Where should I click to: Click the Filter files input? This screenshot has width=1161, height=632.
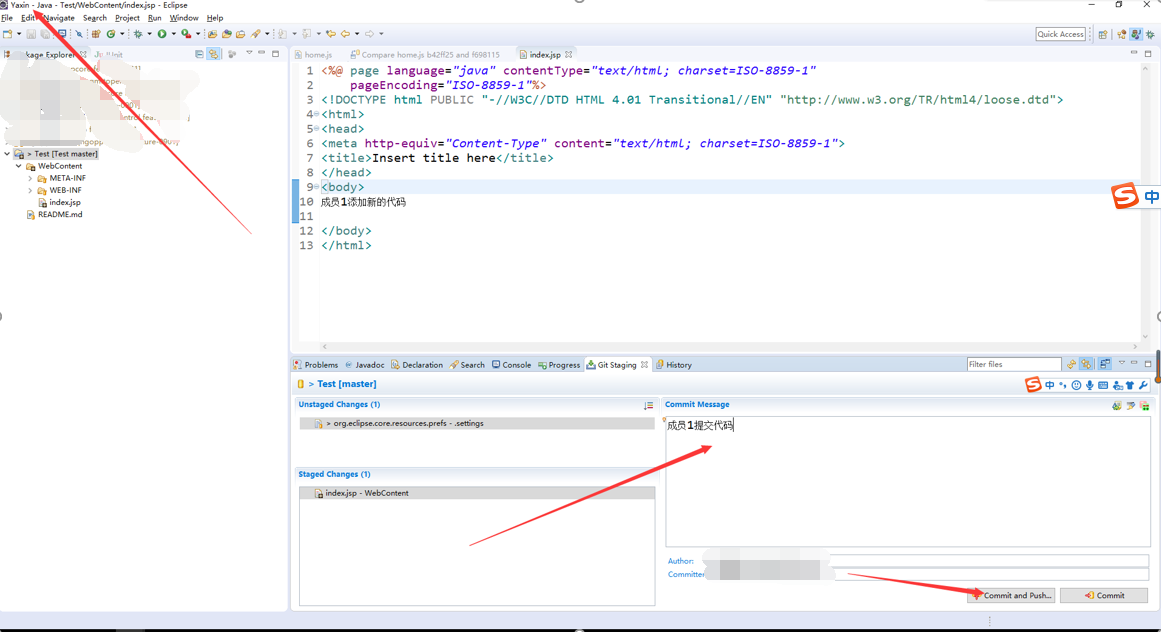[1014, 364]
